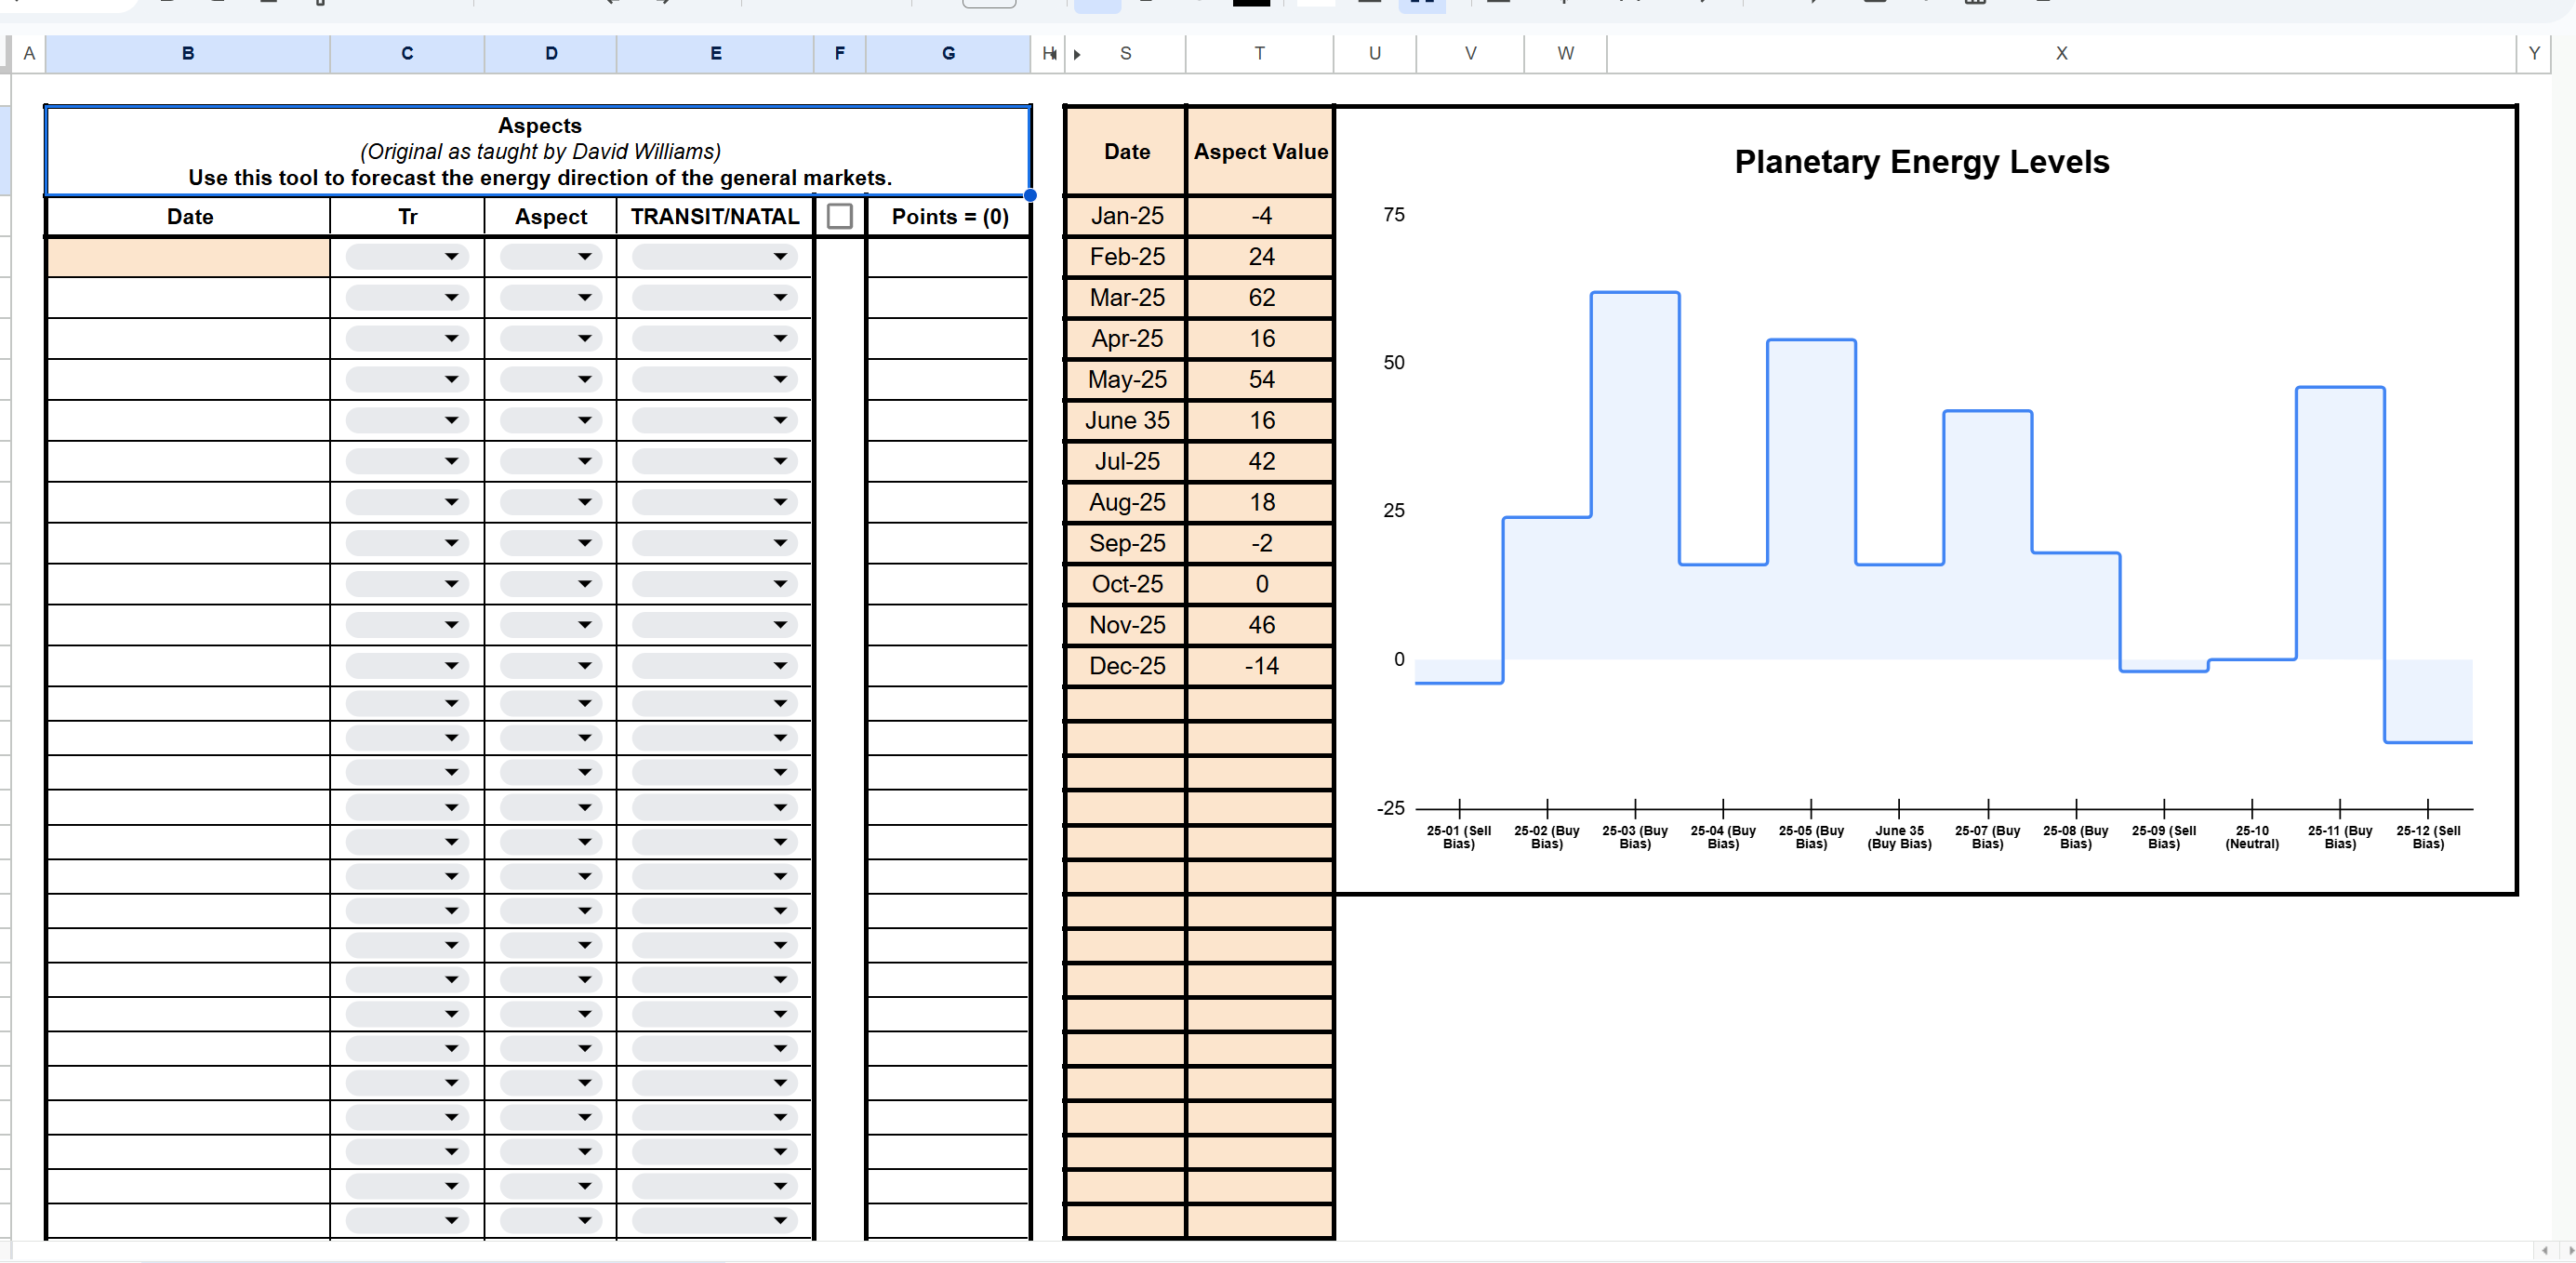Click the scroll-left arrow at bottom right
The height and width of the screenshot is (1263, 2576).
coord(2544,1250)
